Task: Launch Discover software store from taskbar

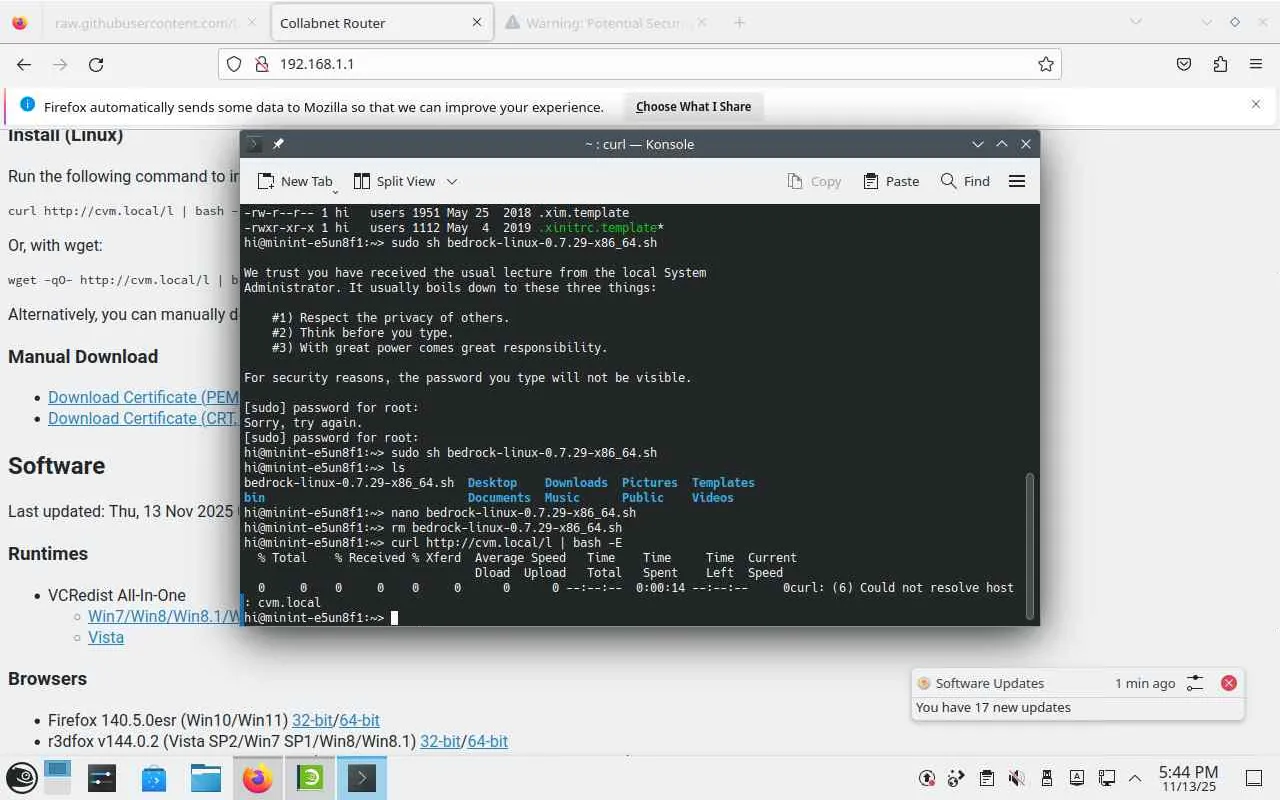Action: [x=154, y=778]
